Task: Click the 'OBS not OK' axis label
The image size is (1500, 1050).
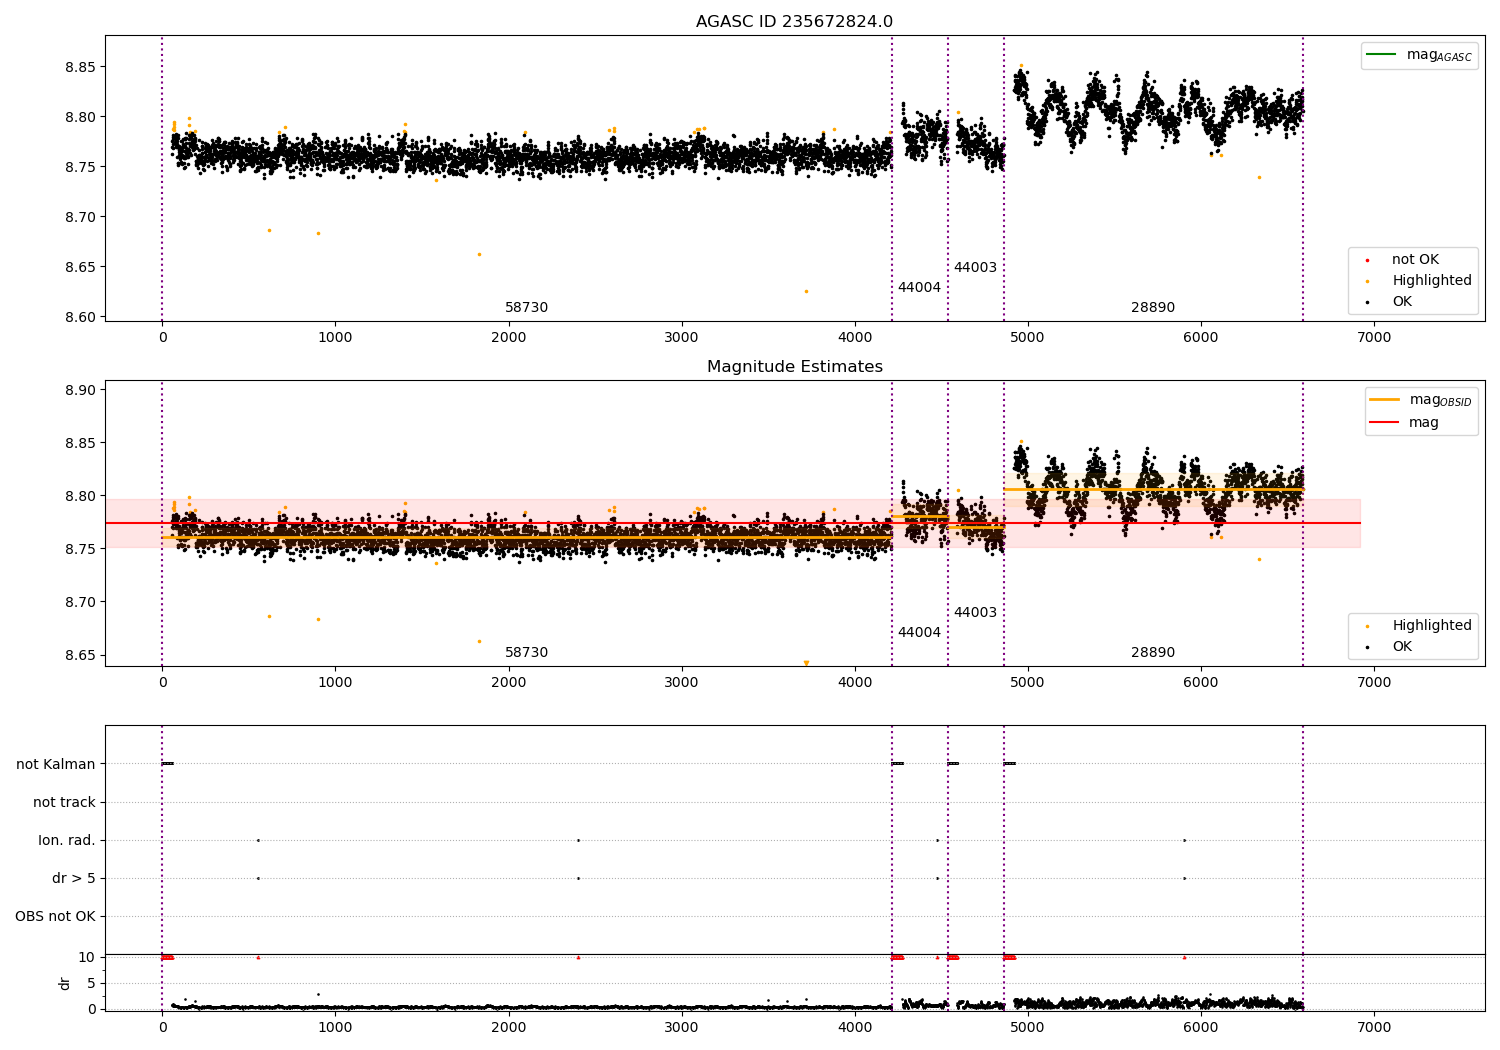Action: pos(56,917)
